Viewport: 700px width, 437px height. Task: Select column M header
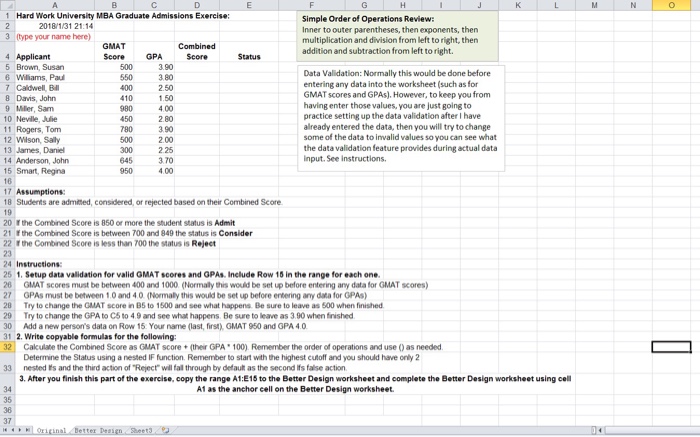click(595, 5)
